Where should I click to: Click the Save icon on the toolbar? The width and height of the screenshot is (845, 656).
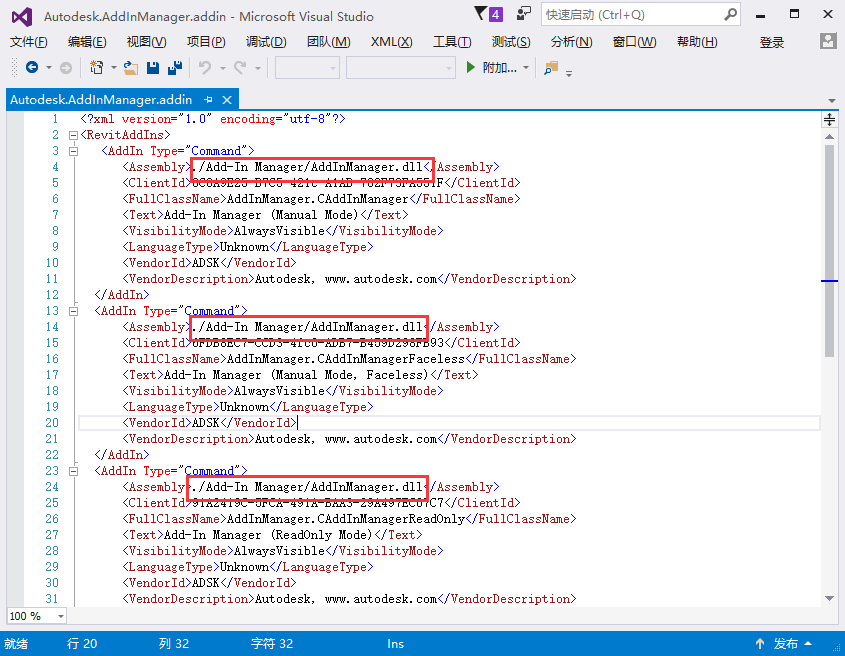(152, 69)
